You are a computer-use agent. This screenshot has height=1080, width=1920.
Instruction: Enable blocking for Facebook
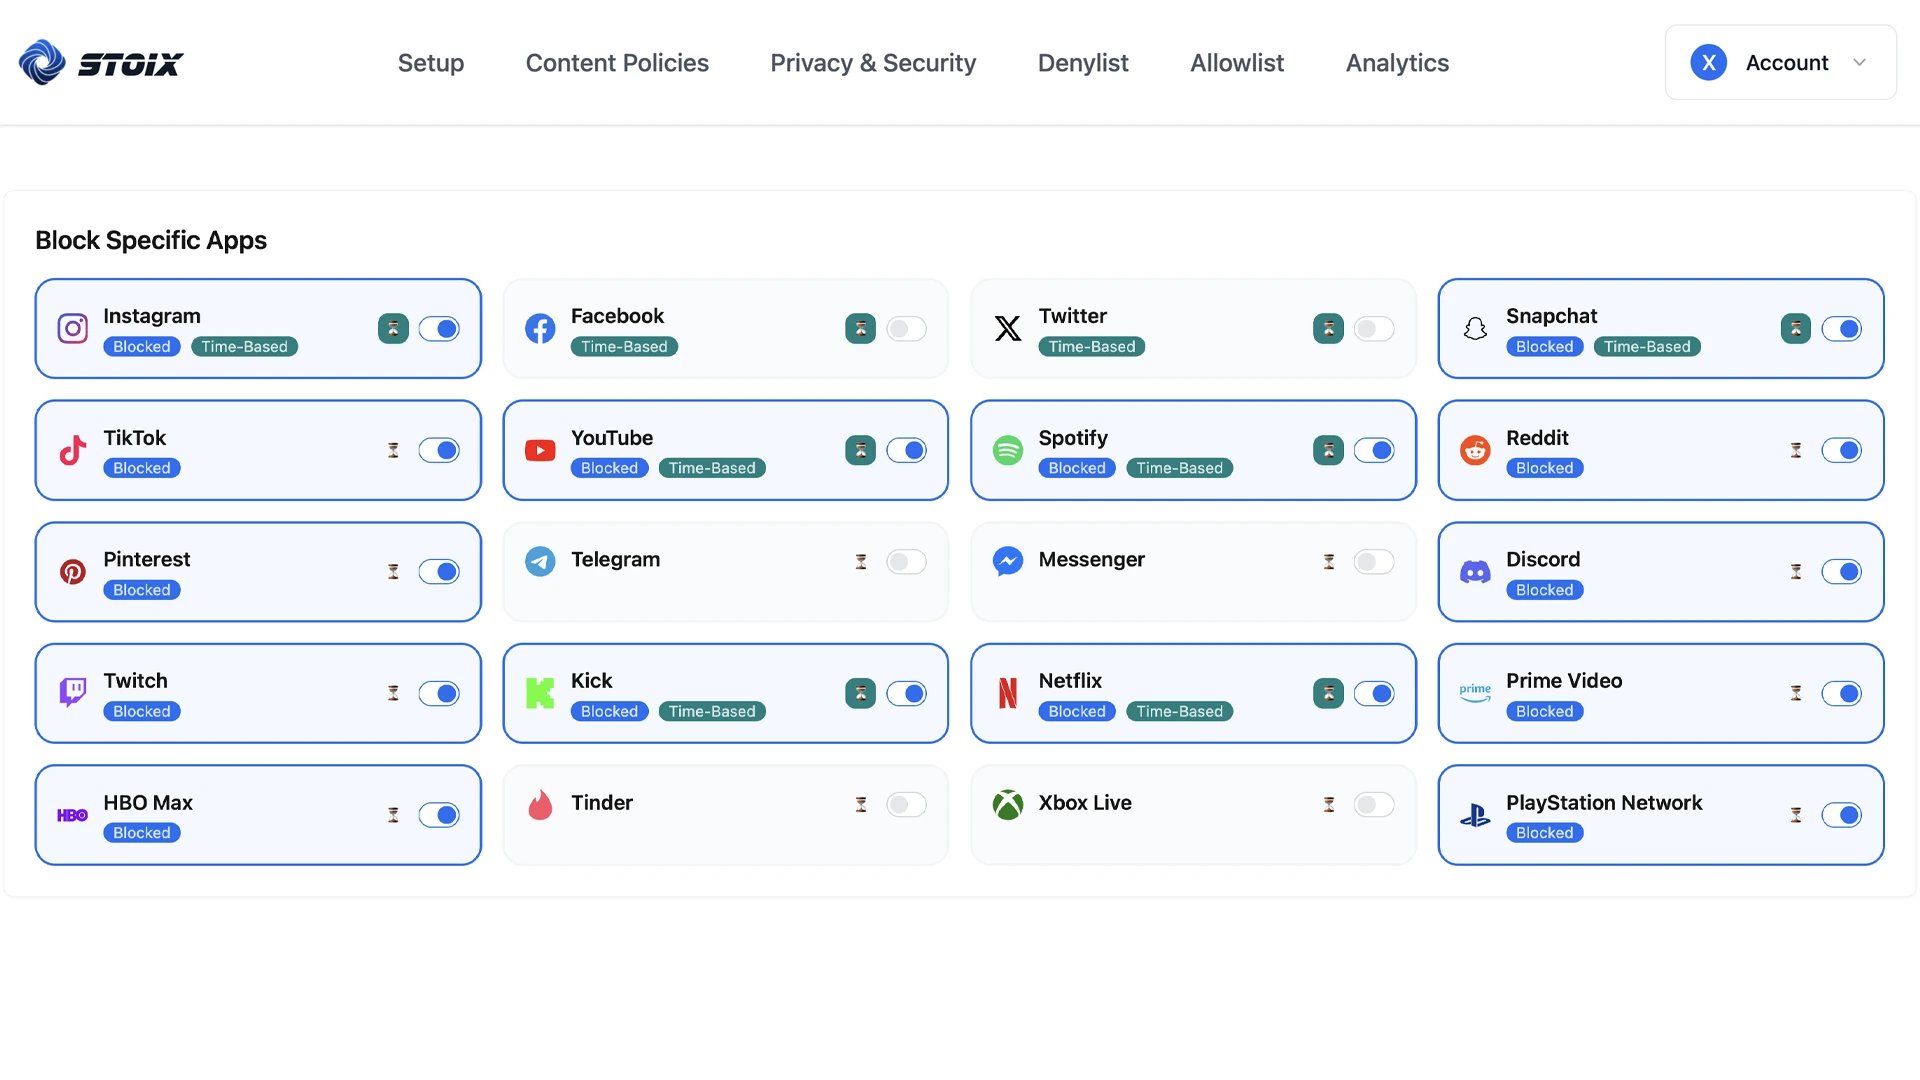907,328
